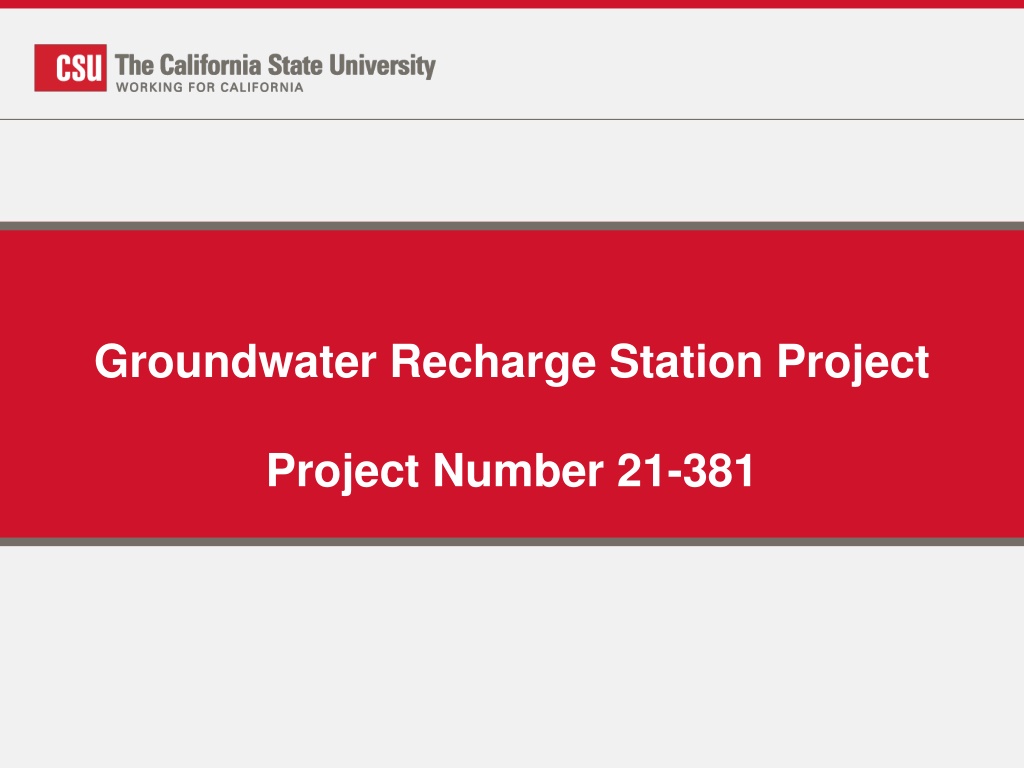
Task: Click the red CSU logo box
Action: [71, 68]
